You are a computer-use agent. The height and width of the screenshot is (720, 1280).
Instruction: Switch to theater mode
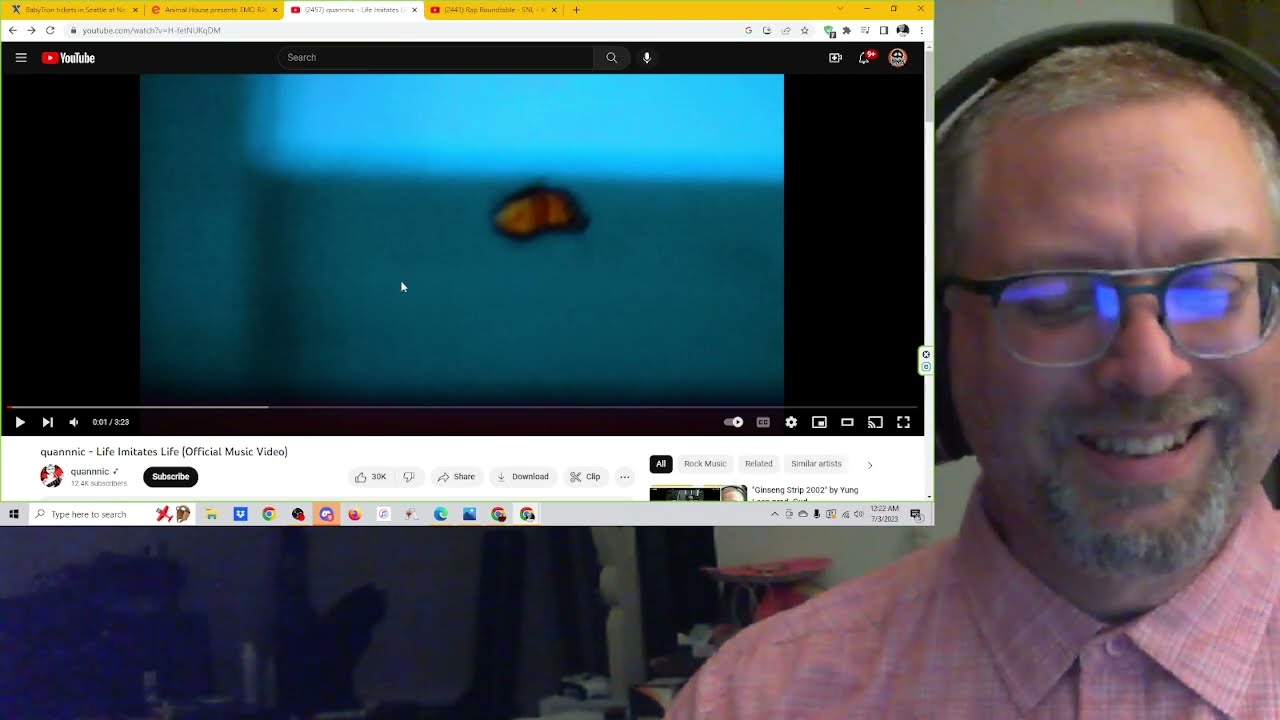[x=847, y=422]
